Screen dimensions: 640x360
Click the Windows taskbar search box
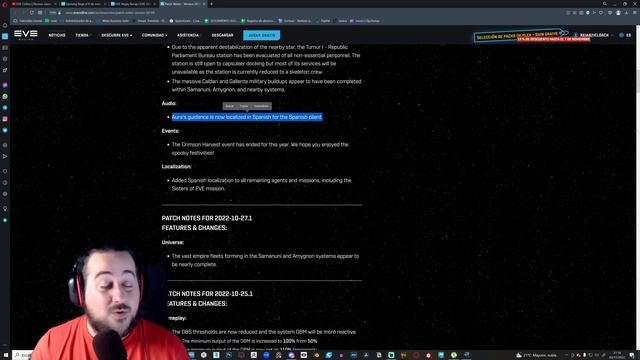point(23,356)
